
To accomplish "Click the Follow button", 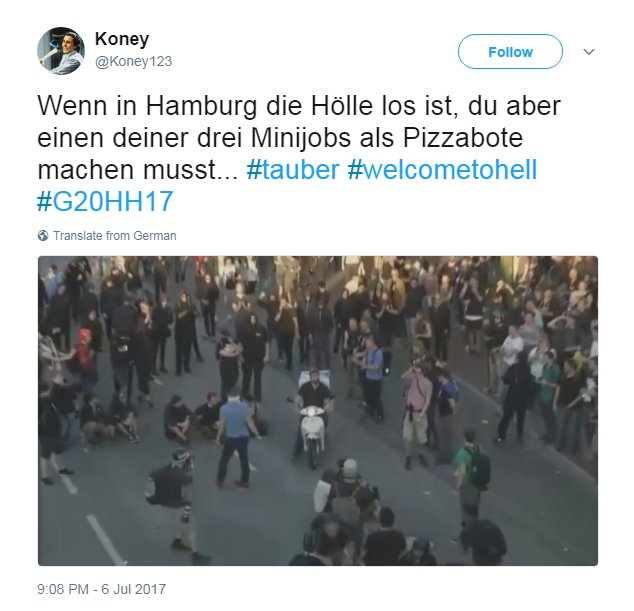I will tap(510, 52).
